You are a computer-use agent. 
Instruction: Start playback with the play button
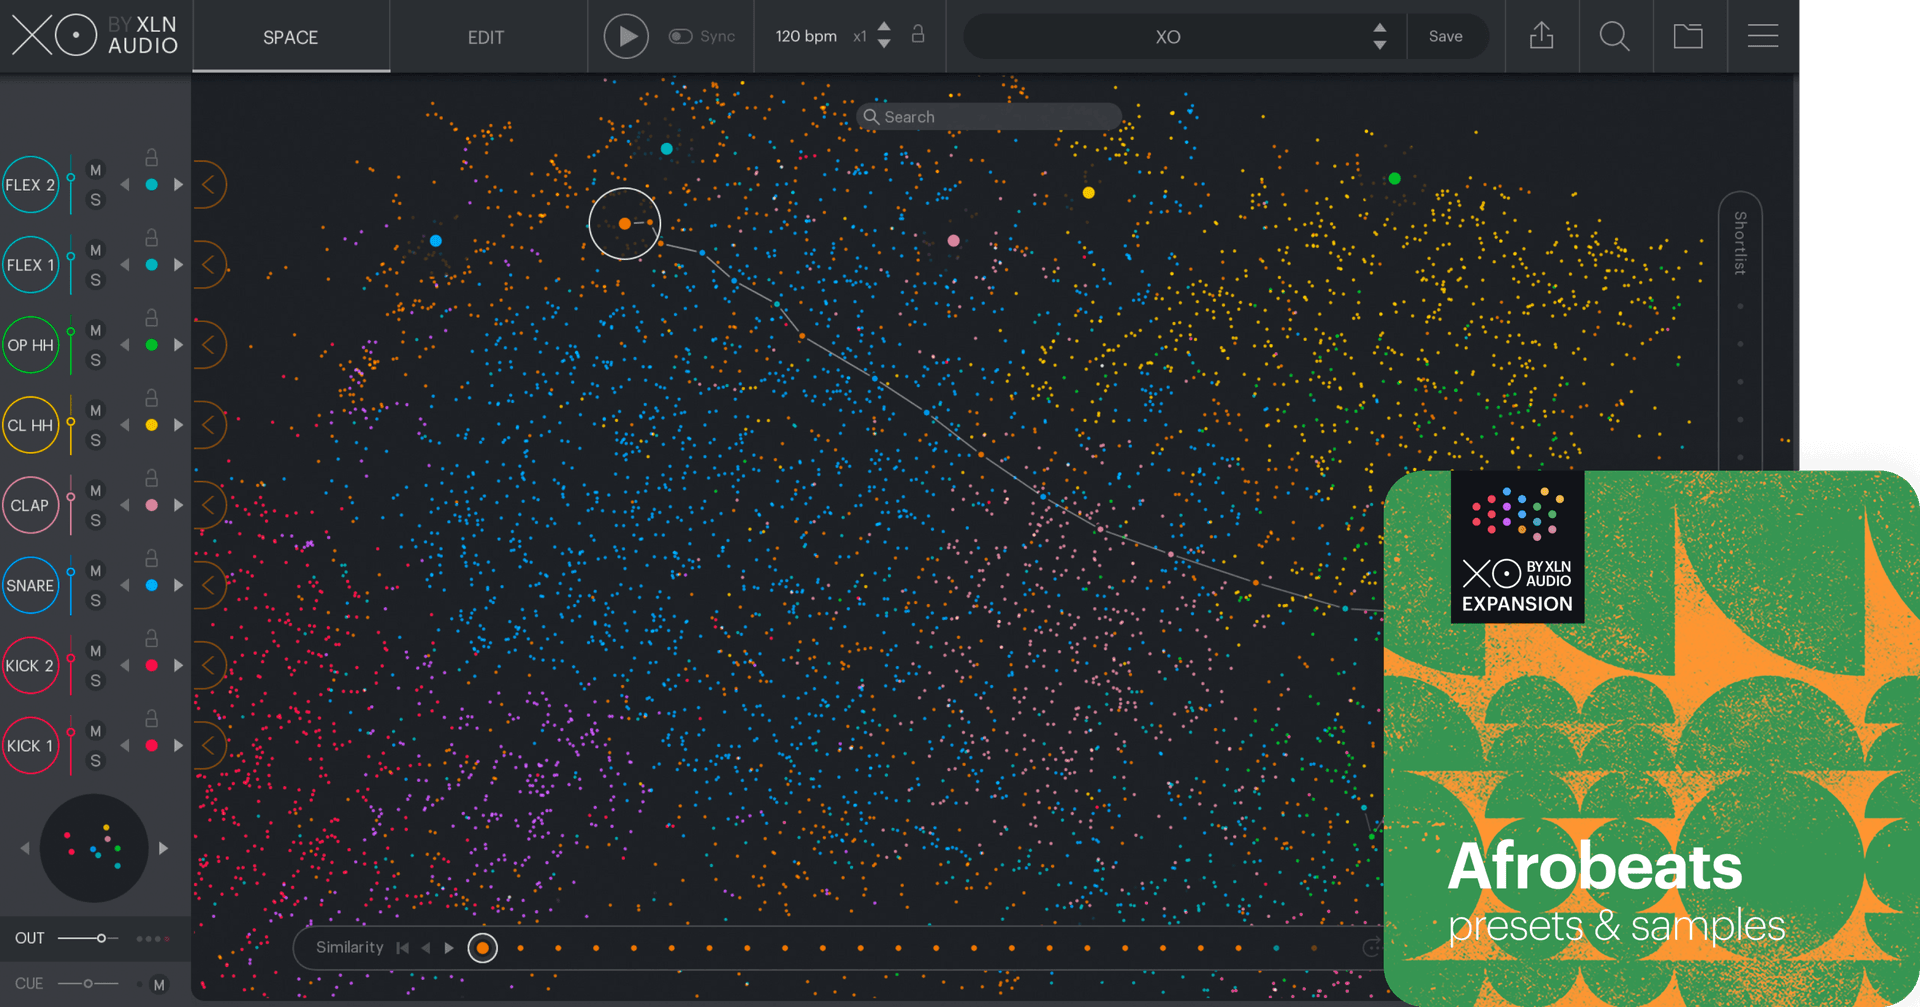(x=626, y=36)
